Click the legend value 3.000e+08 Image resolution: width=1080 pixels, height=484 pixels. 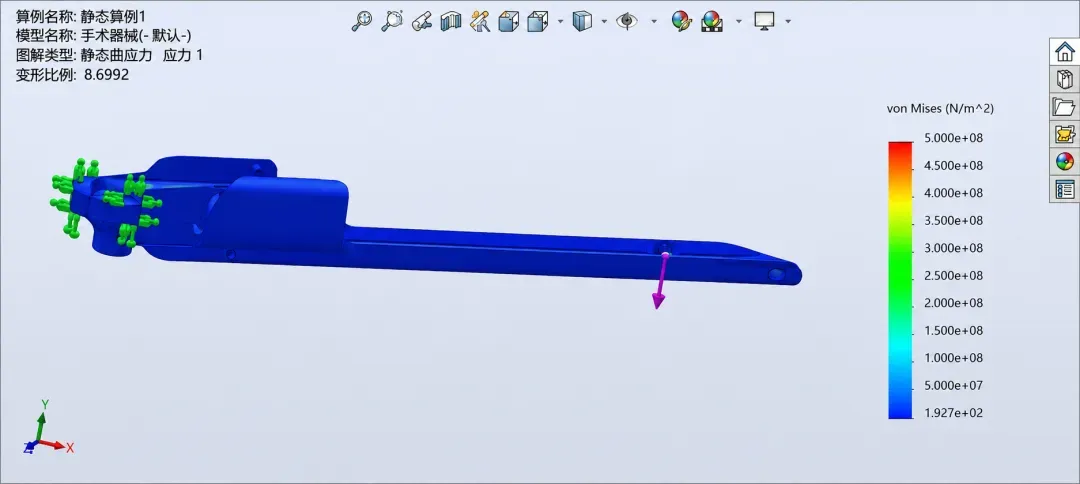tap(953, 248)
